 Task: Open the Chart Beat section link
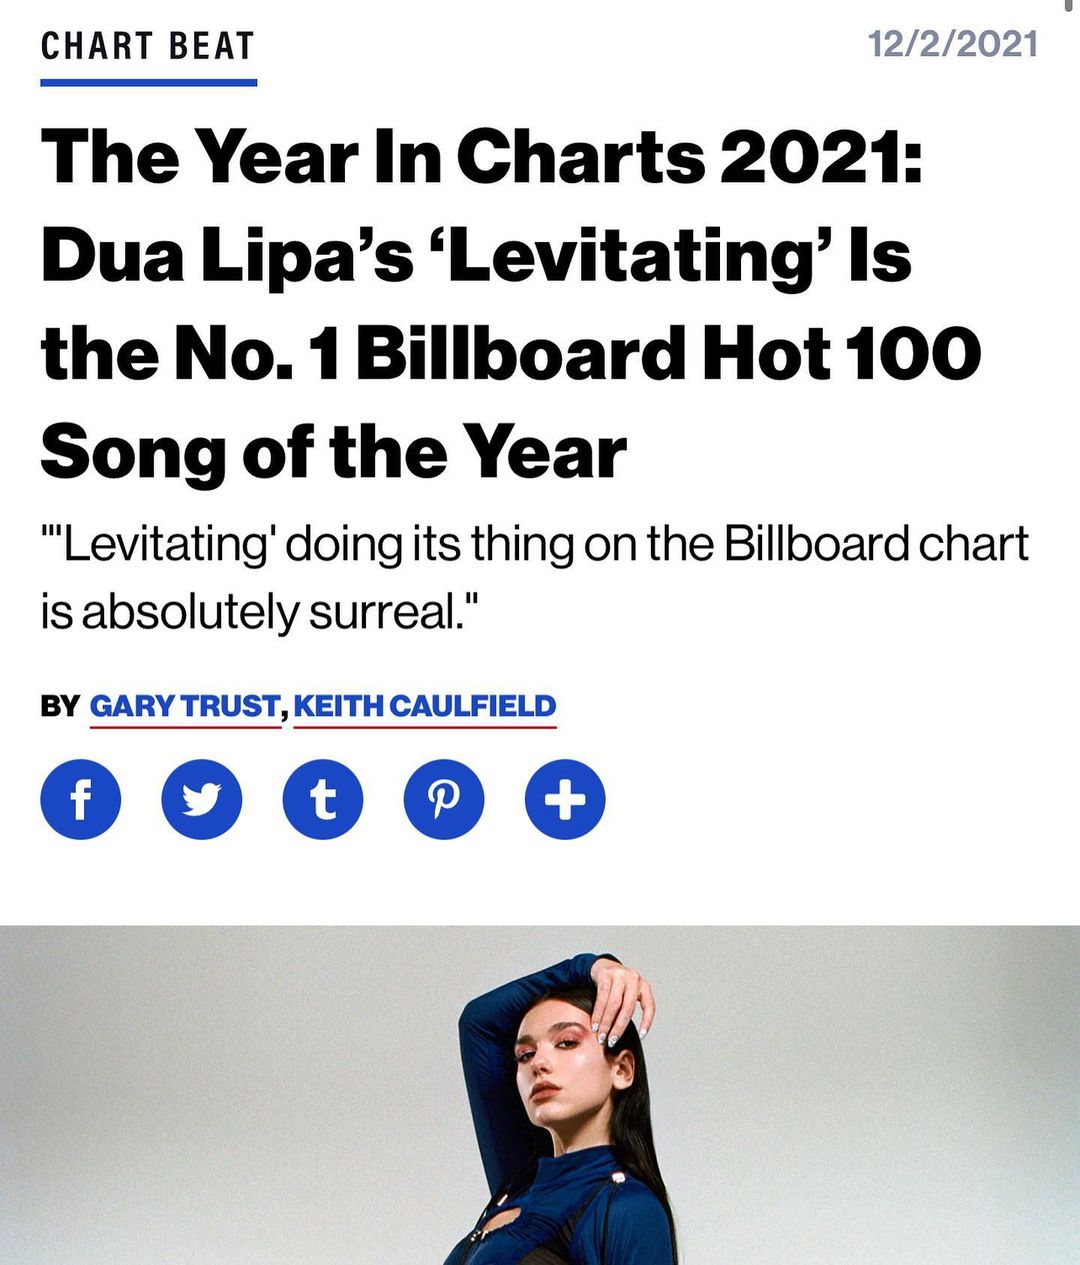[148, 46]
